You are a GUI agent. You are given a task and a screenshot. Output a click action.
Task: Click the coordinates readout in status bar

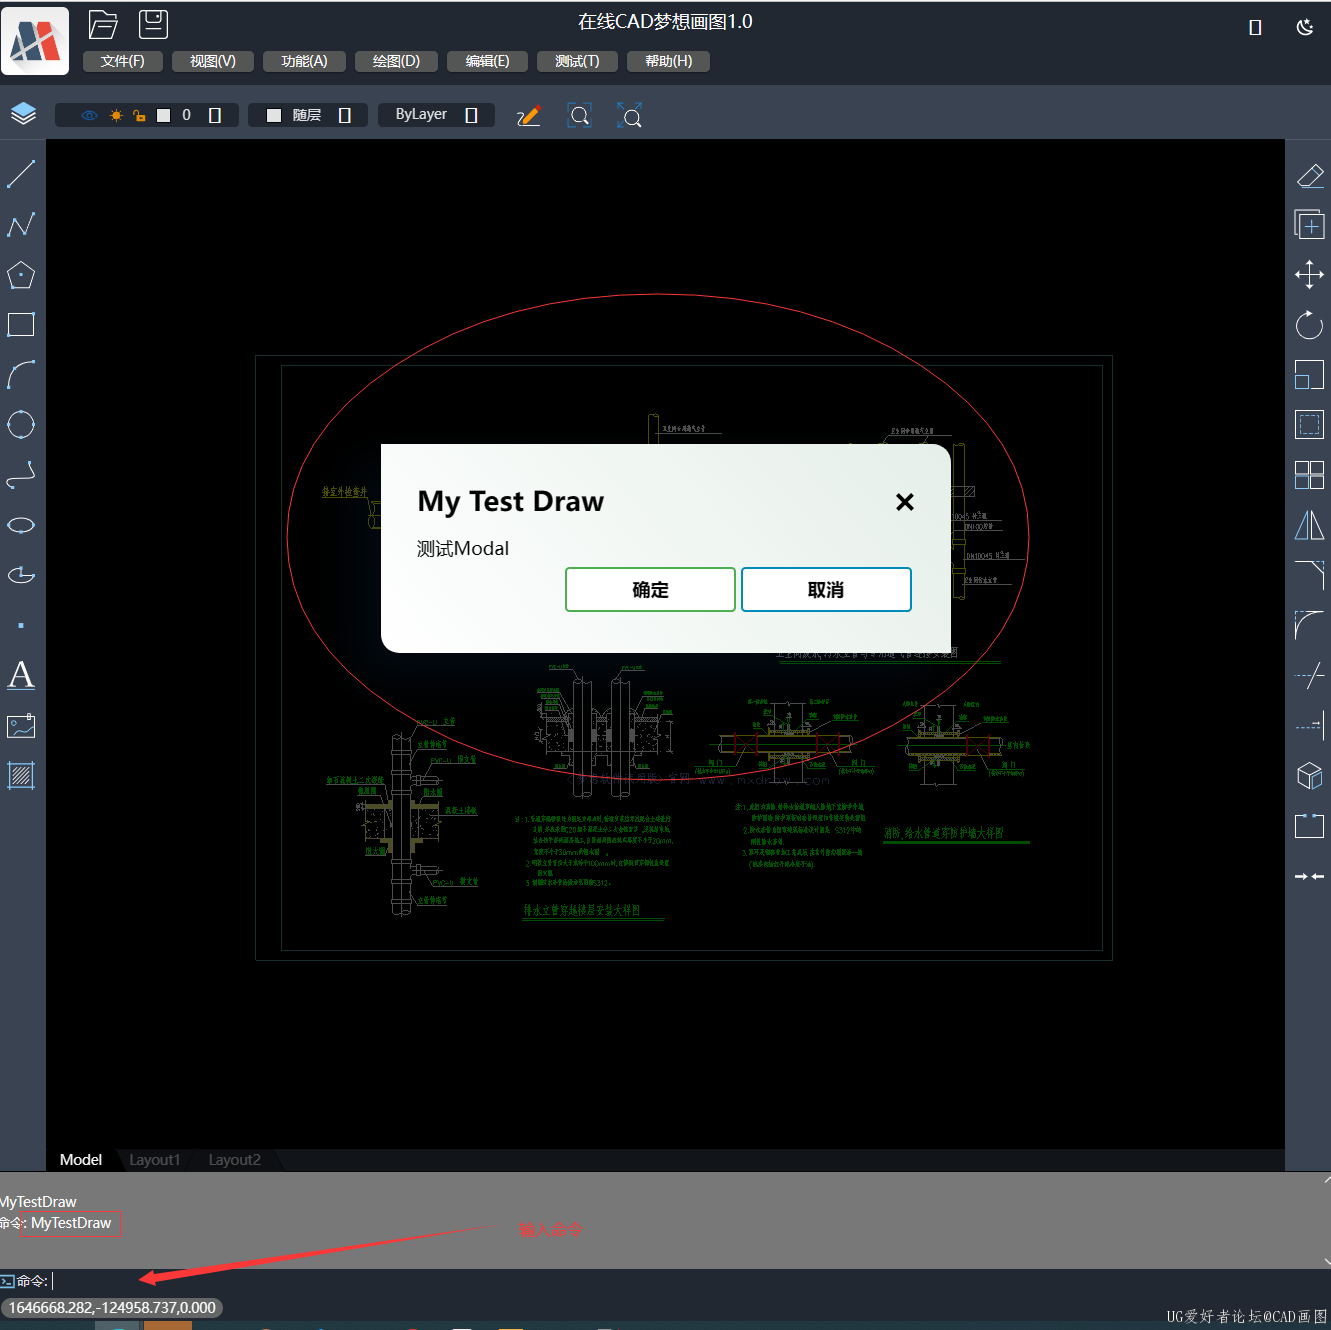[112, 1308]
